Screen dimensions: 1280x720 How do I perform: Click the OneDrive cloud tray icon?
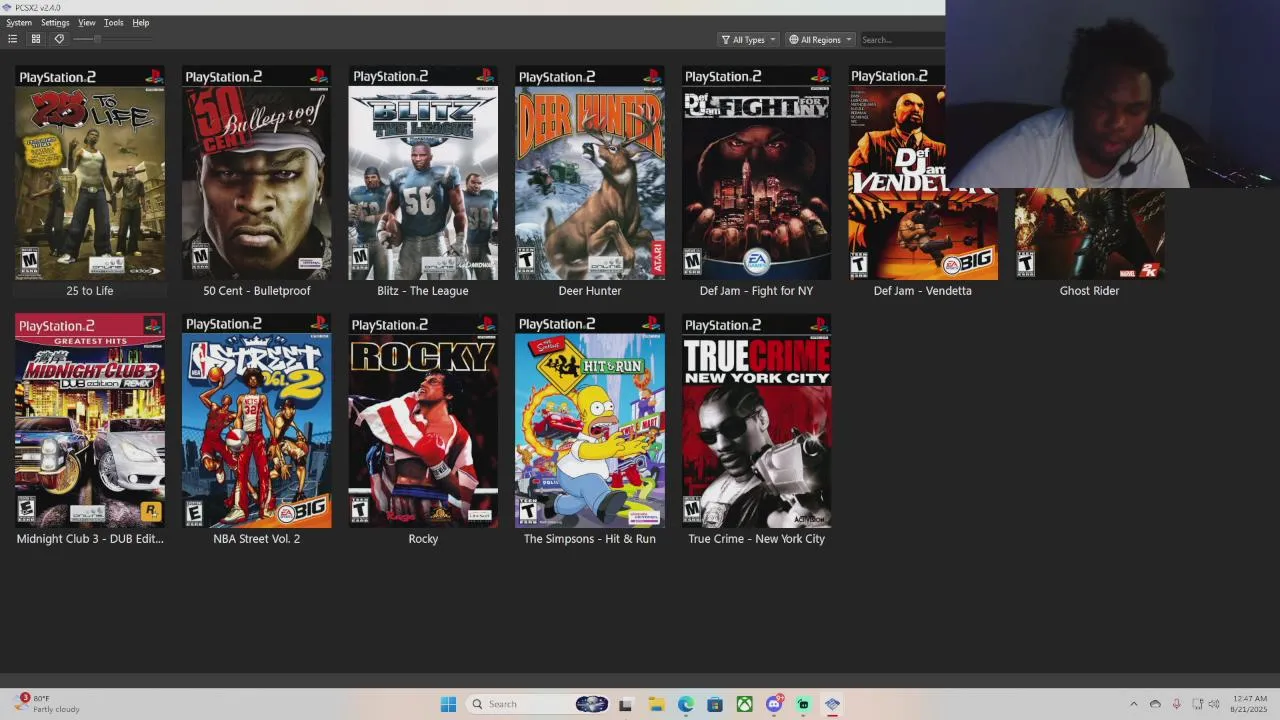pos(1155,704)
